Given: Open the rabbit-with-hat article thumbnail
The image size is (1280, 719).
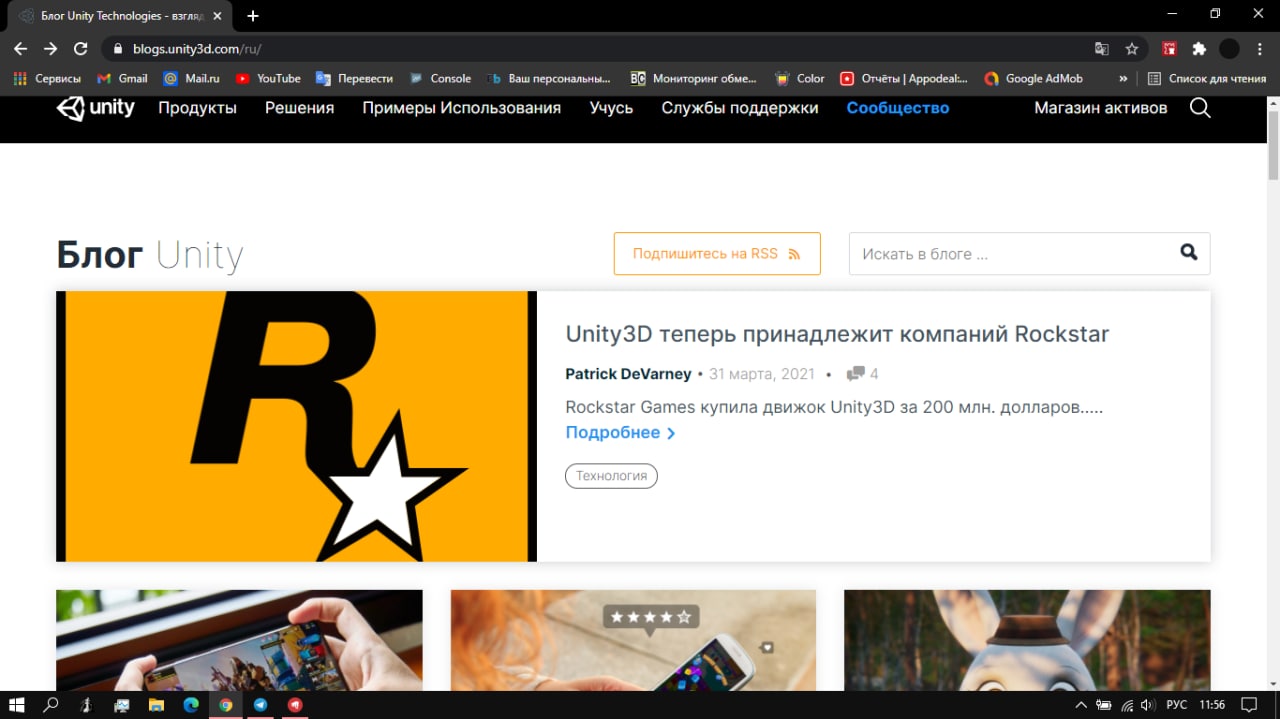Looking at the screenshot, I should pyautogui.click(x=1027, y=640).
